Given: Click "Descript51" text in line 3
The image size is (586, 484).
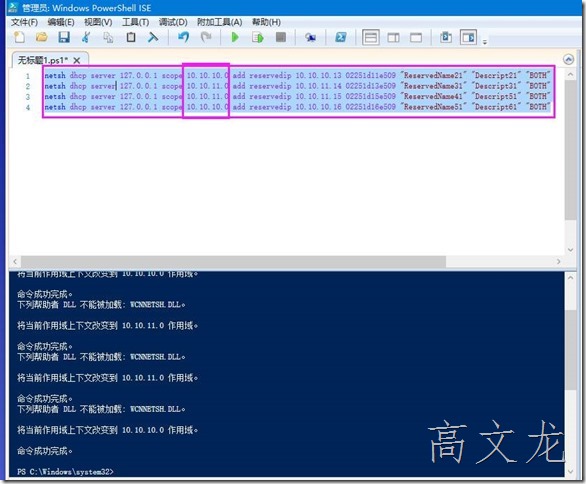Looking at the screenshot, I should [496, 96].
